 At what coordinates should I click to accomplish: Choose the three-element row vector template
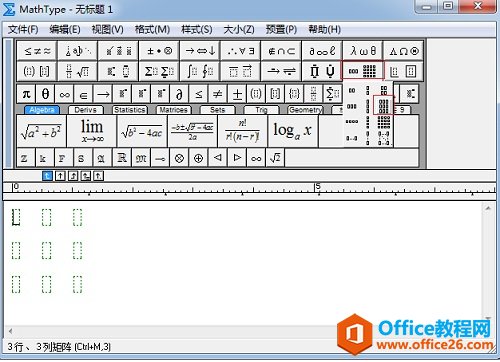(352, 106)
